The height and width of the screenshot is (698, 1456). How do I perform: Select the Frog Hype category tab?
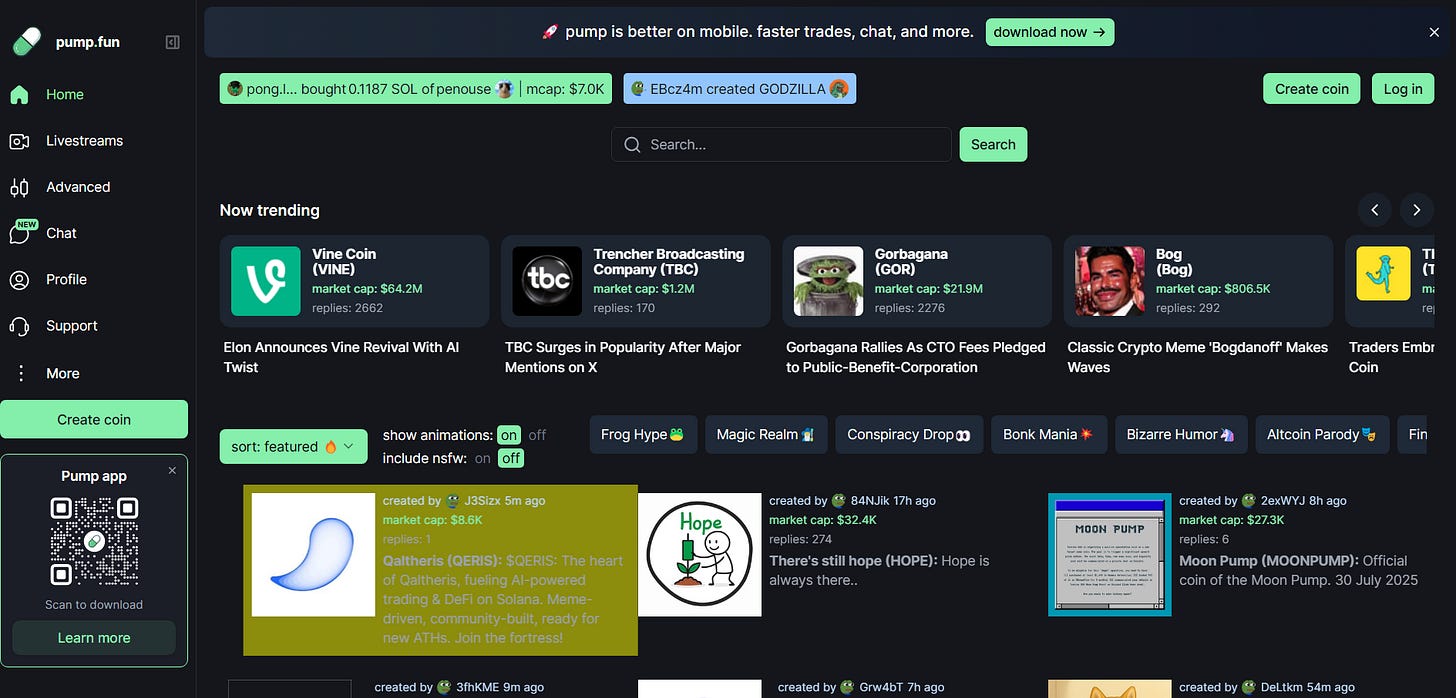643,434
